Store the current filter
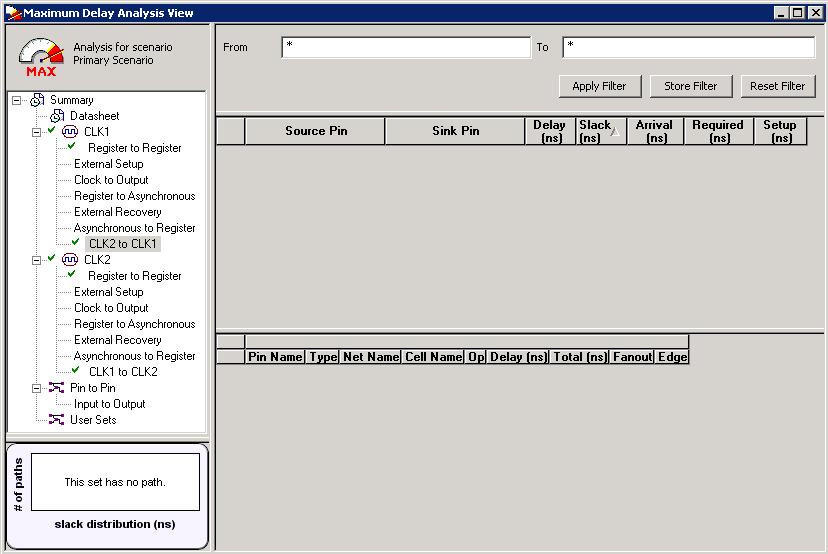Image resolution: width=828 pixels, height=554 pixels. [x=691, y=86]
